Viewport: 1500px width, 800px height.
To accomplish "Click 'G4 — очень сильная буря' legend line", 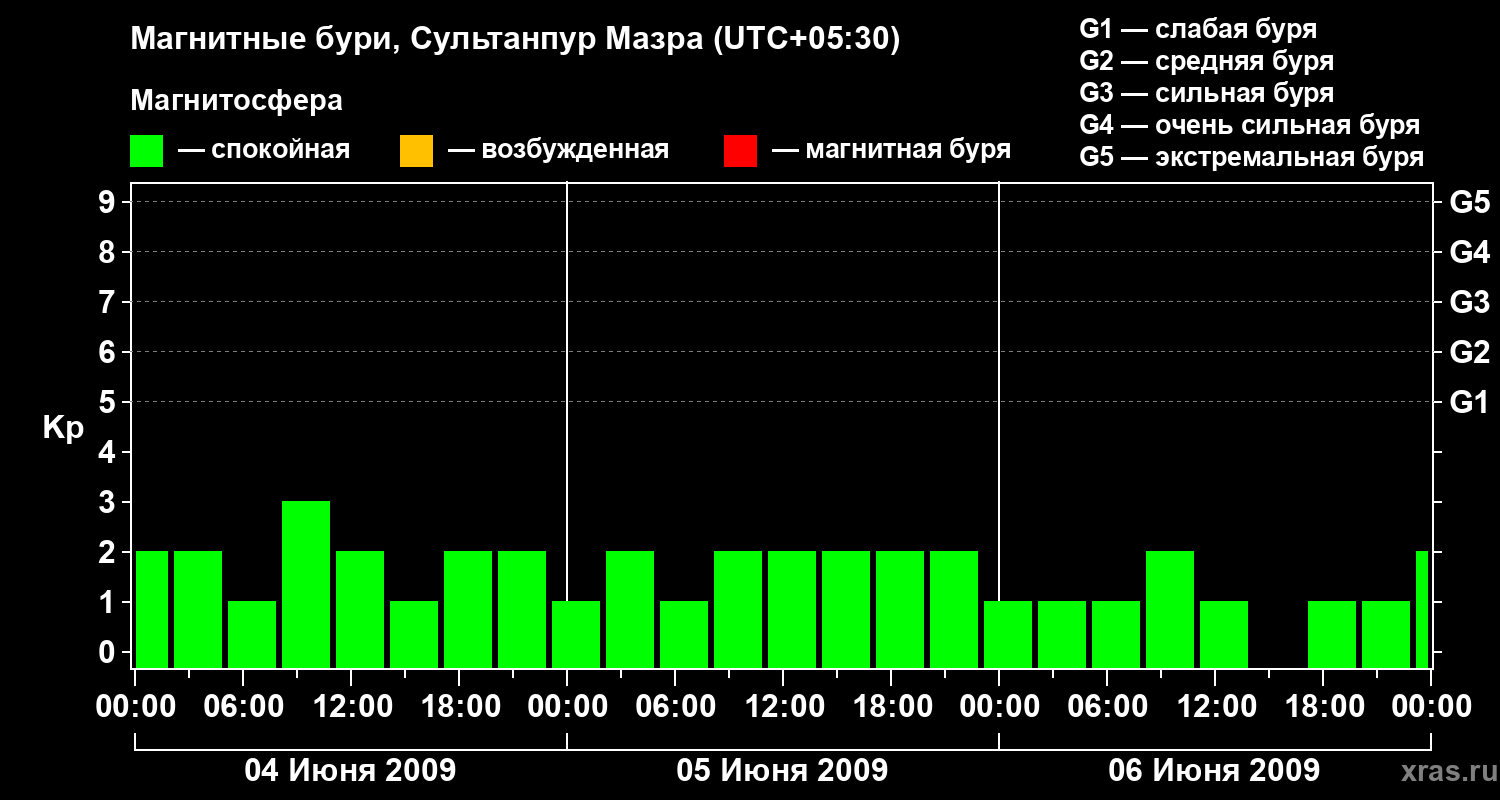I will pyautogui.click(x=1250, y=125).
